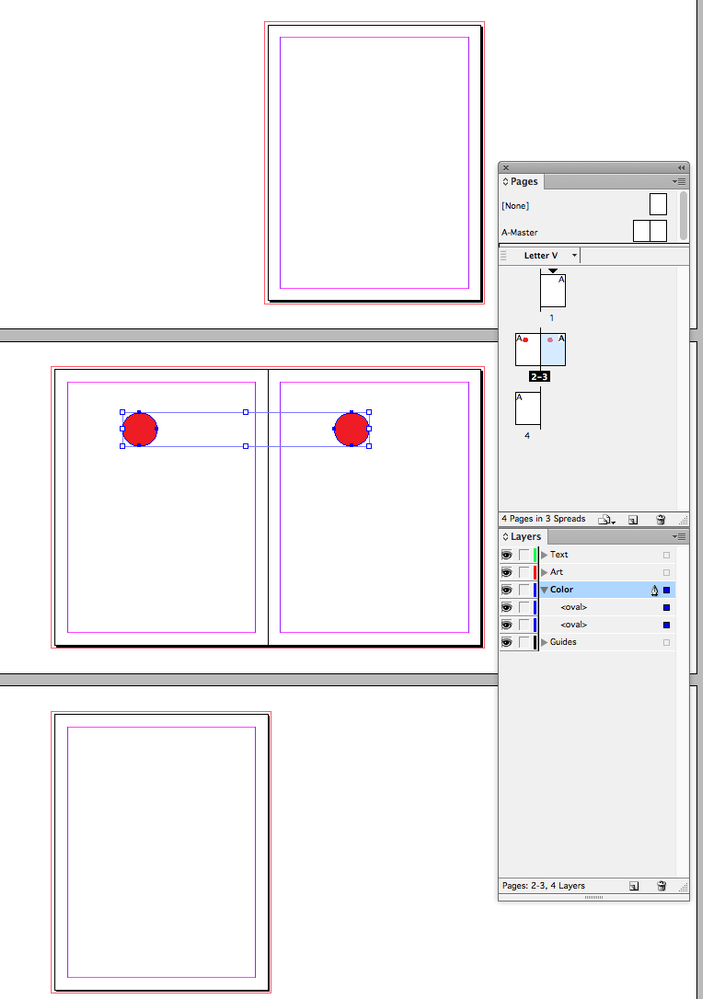Screen dimensions: 703x999
Task: Select right red circle on page 3
Action: (x=351, y=429)
